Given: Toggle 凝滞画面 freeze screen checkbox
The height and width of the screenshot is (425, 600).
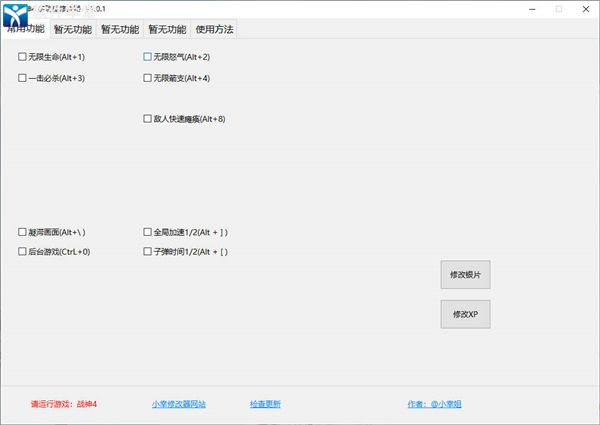Looking at the screenshot, I should tap(23, 232).
